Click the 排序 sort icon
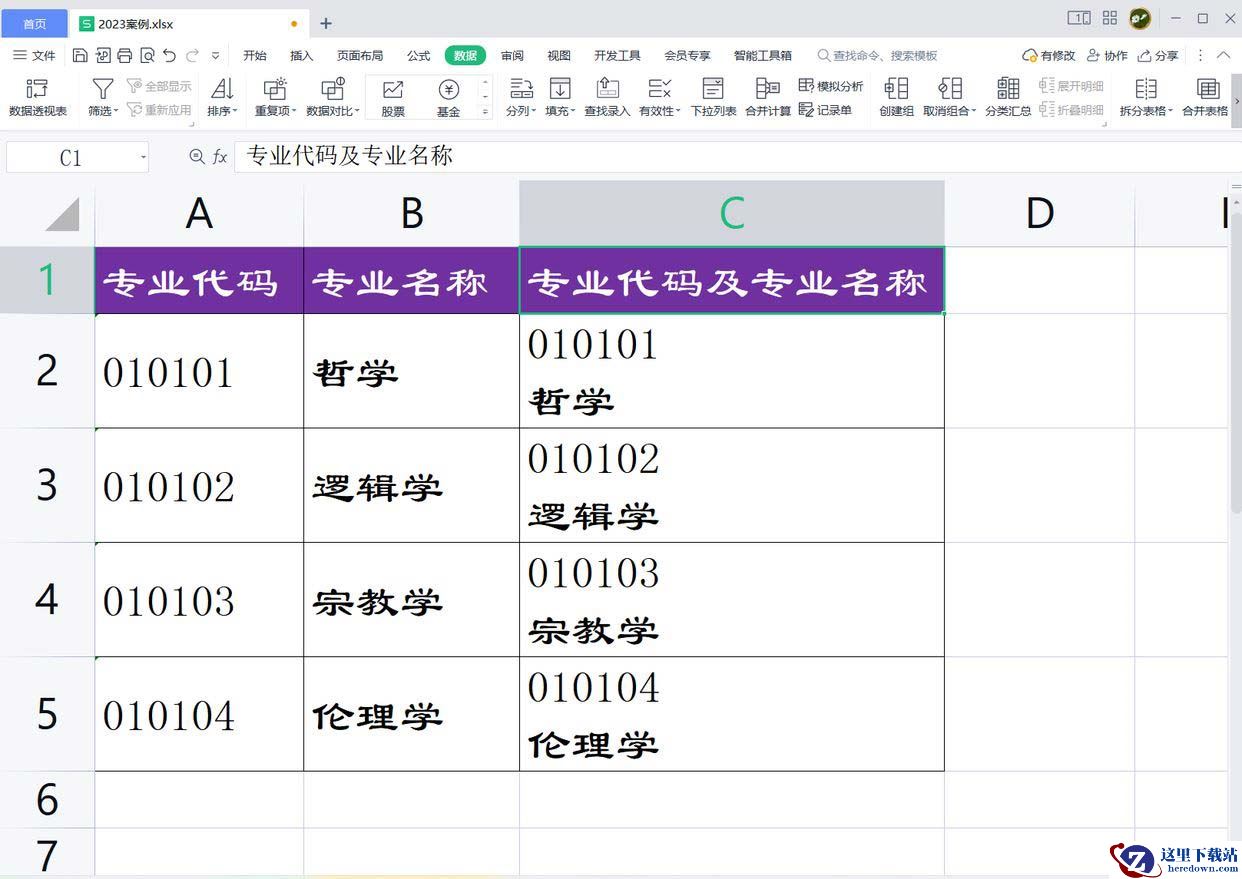Image resolution: width=1242 pixels, height=879 pixels. (222, 89)
